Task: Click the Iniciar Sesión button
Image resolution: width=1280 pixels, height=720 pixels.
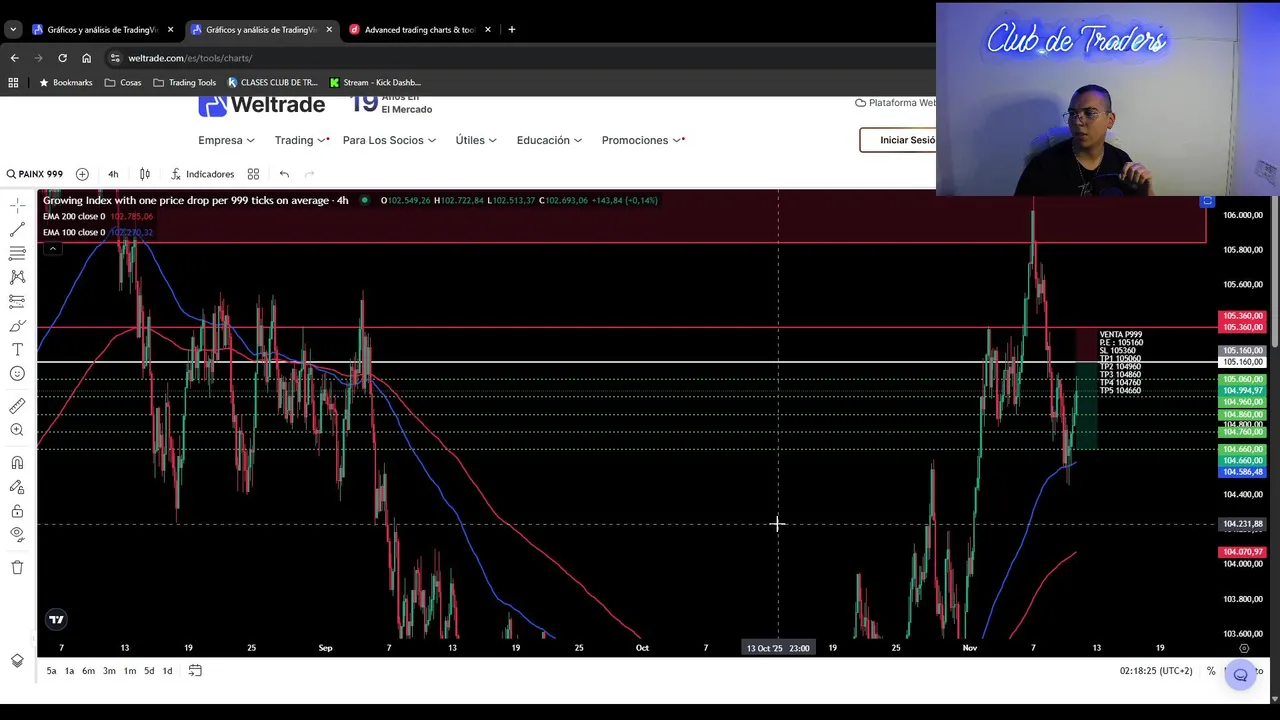Action: click(x=899, y=140)
